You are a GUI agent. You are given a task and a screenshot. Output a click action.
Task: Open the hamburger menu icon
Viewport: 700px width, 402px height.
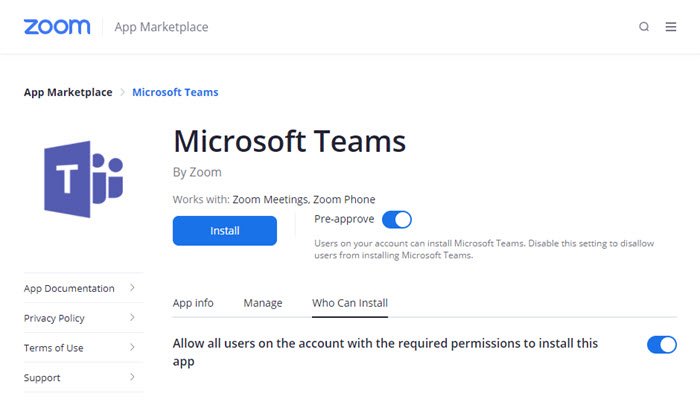[x=671, y=27]
